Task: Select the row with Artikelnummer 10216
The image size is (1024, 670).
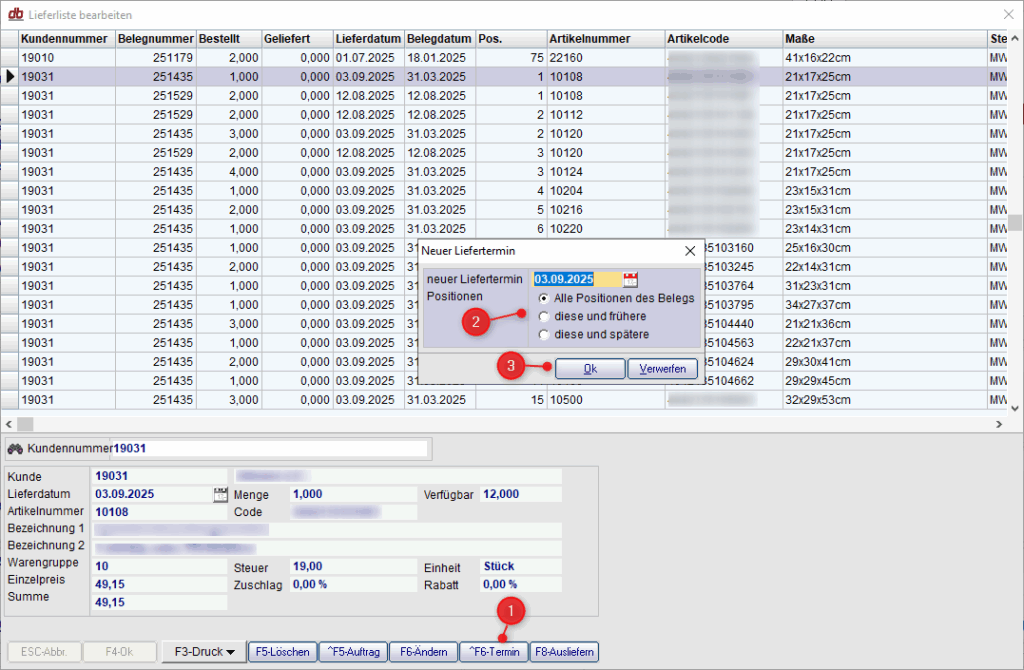Action: [503, 210]
